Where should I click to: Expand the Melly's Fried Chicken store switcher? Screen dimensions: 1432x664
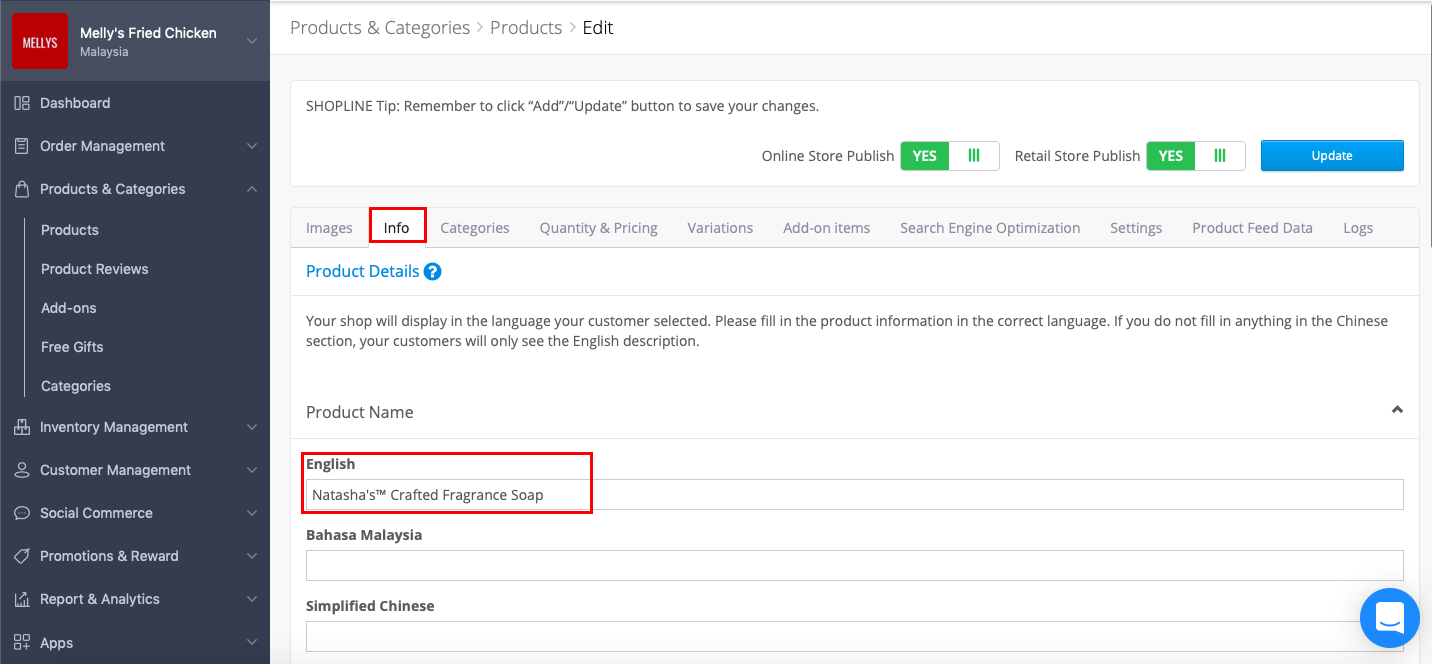coord(254,41)
